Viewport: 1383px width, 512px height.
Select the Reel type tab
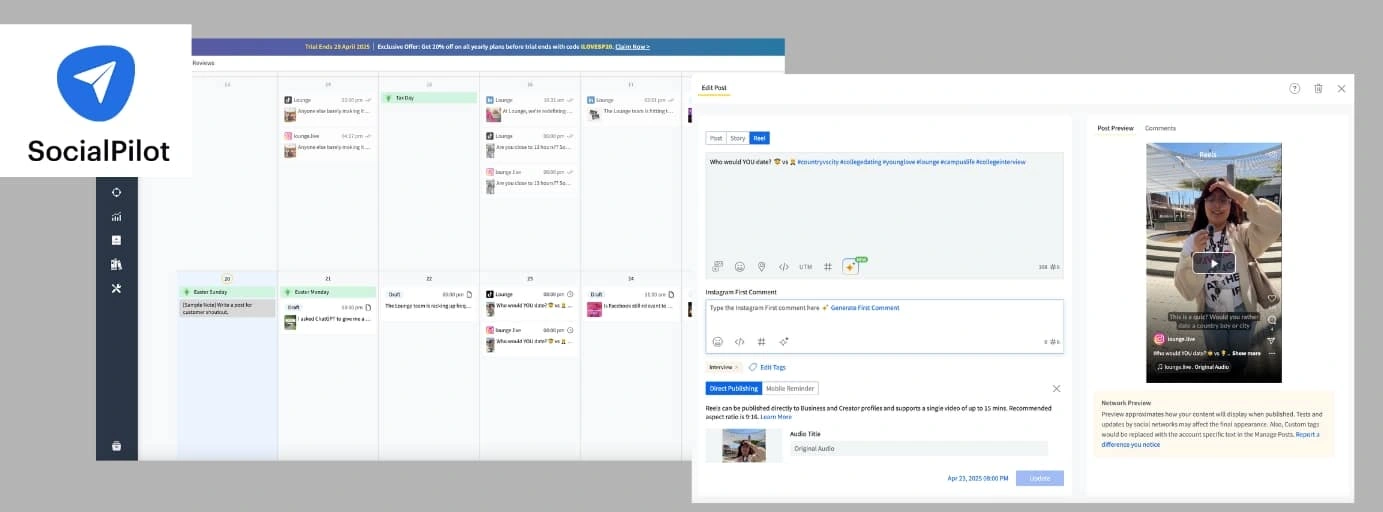(760, 138)
